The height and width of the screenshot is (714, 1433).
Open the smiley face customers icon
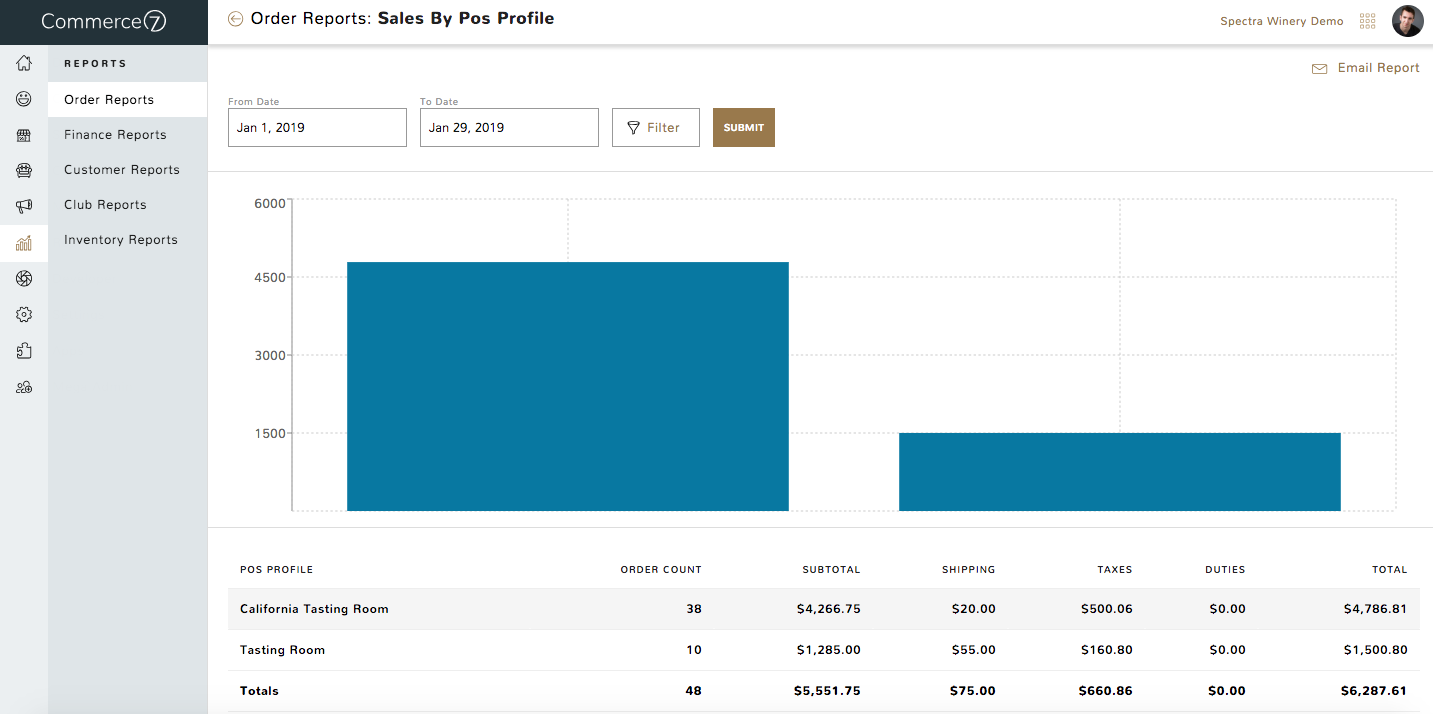[x=24, y=99]
